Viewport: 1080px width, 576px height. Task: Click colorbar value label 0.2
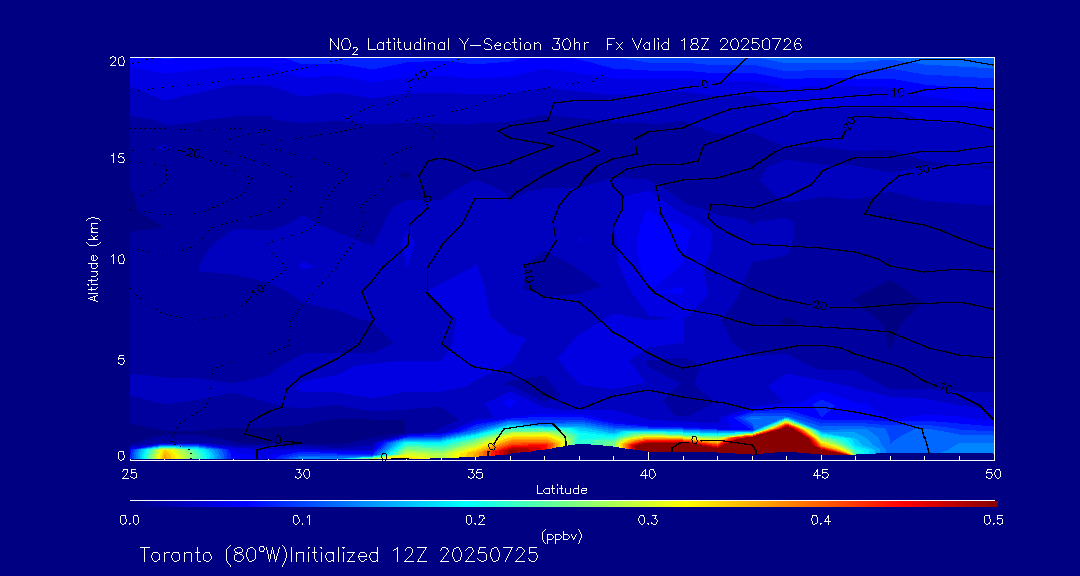(x=475, y=520)
